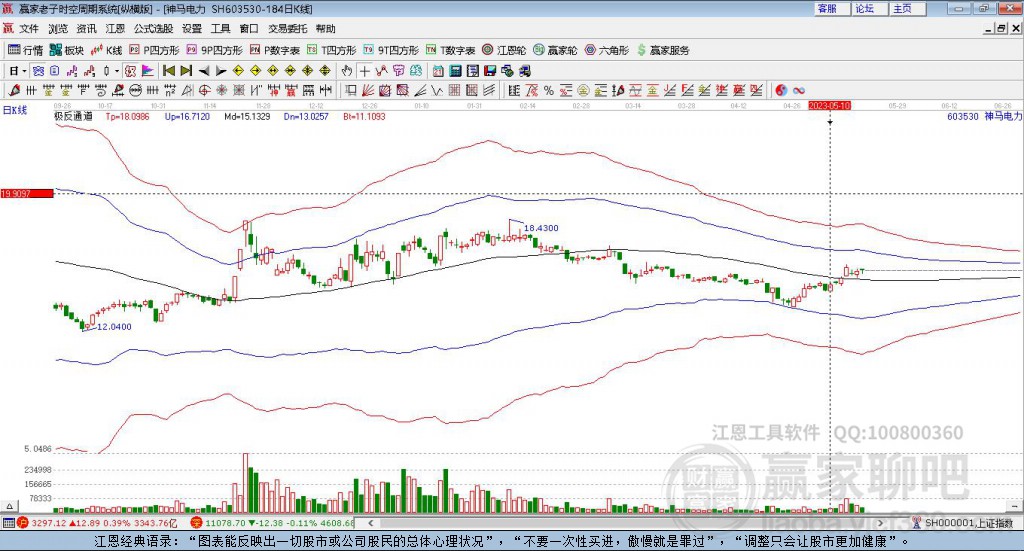This screenshot has height=551, width=1024.
Task: Step chart left with black left arrow
Action: [204, 71]
